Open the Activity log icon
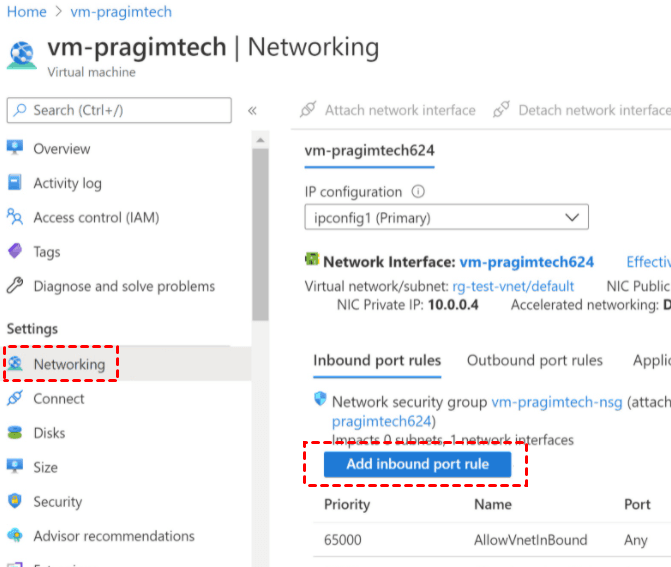The width and height of the screenshot is (671, 567). pos(15,183)
